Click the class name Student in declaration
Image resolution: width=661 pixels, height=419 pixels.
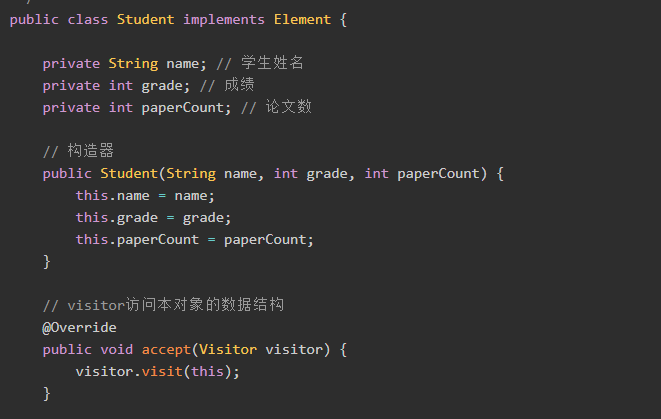tap(145, 19)
